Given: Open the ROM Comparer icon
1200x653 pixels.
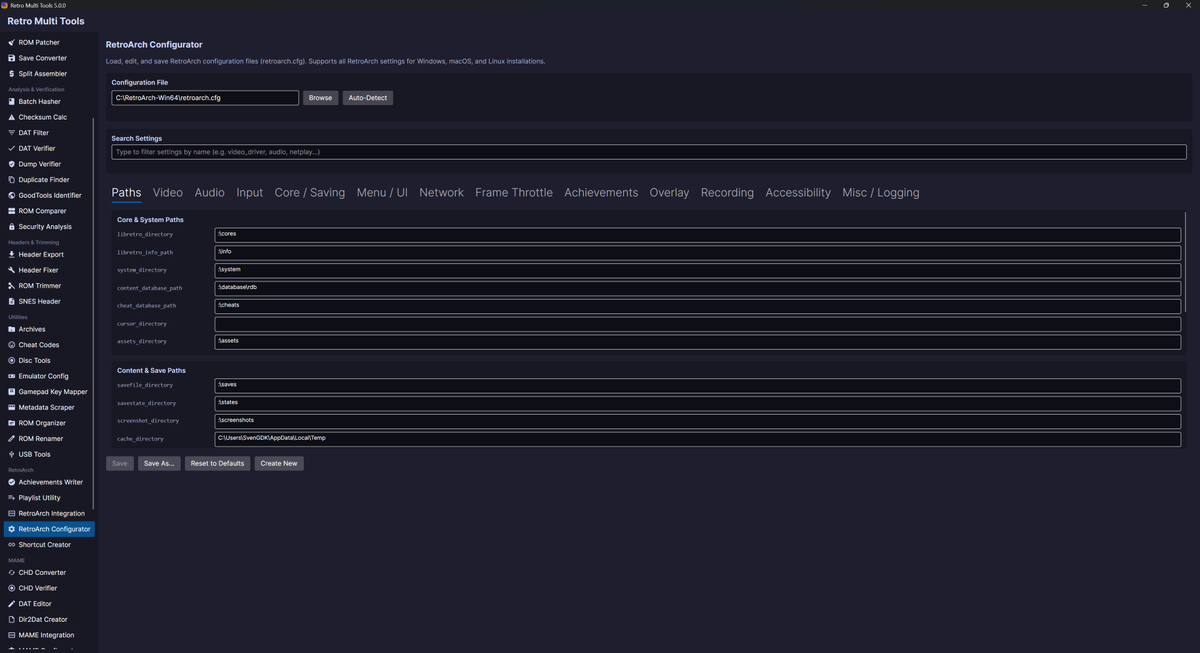Looking at the screenshot, I should tap(12, 211).
